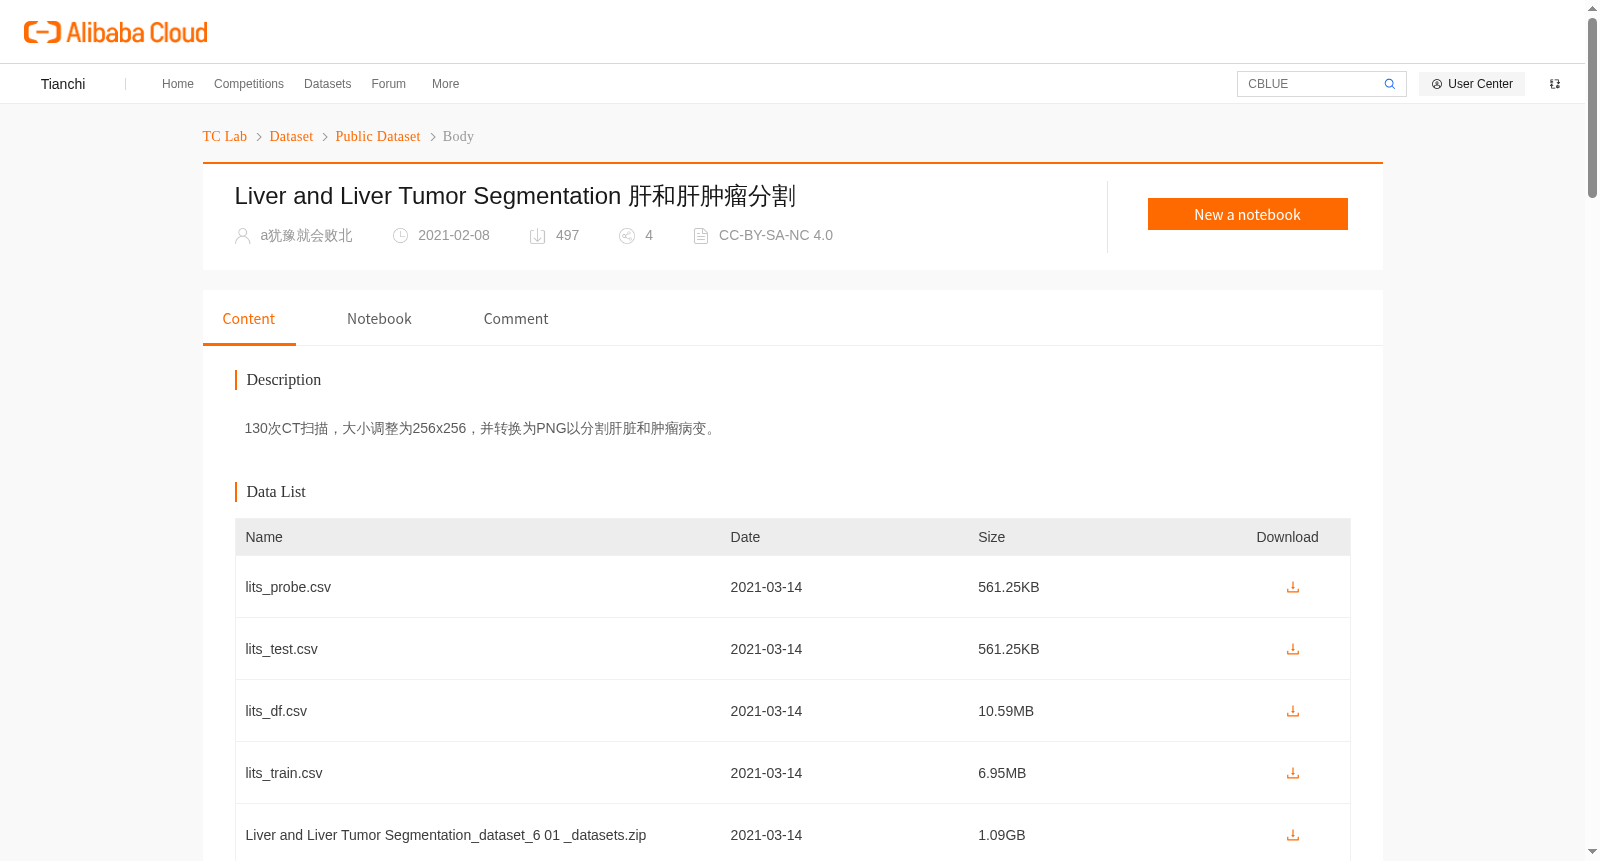
Task: Download lits_df.csv file
Action: pos(1293,711)
